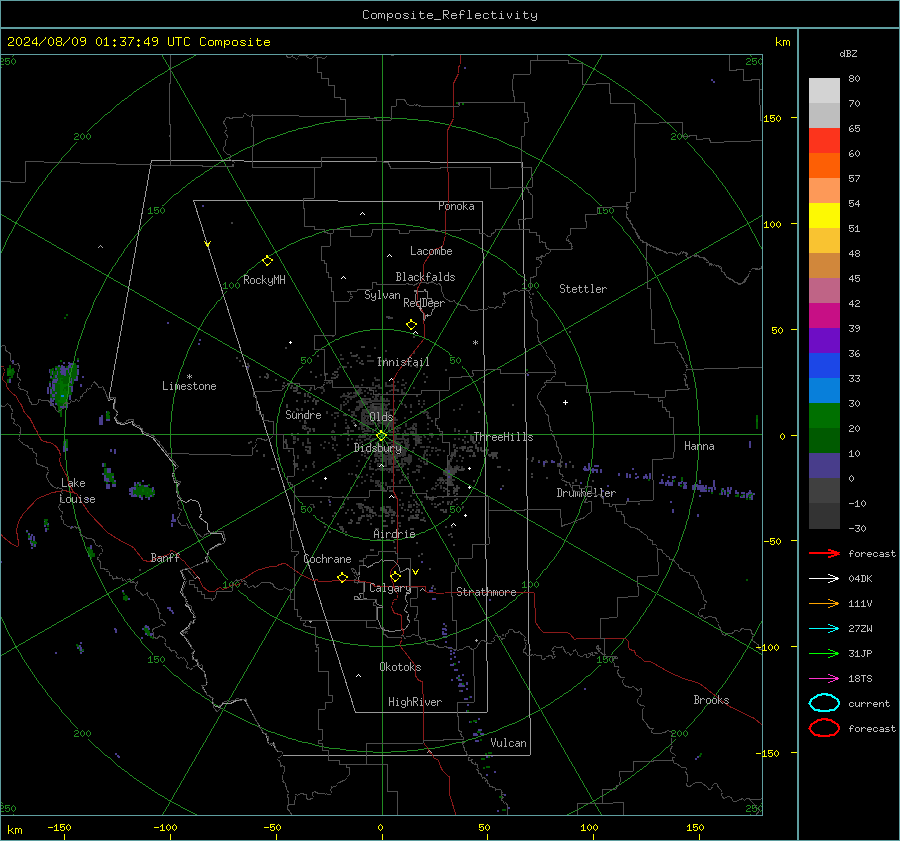The height and width of the screenshot is (841, 900).
Task: Click the Composite_Reflectivity title
Action: point(449,15)
